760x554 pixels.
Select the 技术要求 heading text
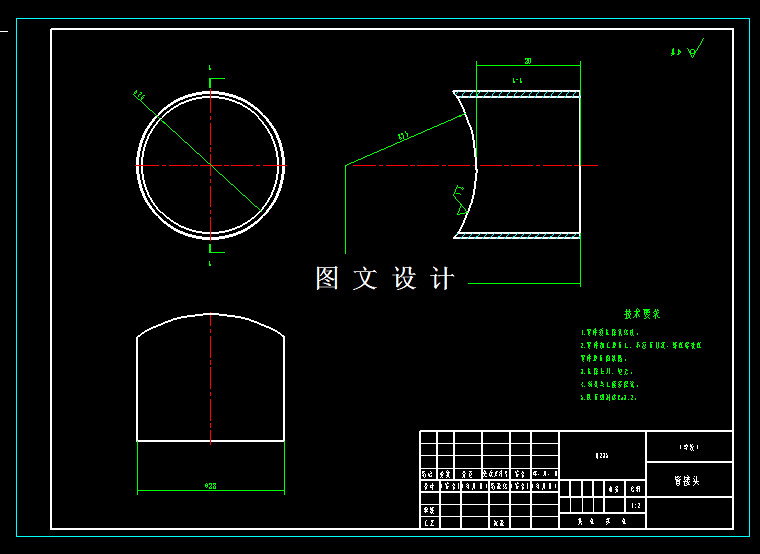point(642,314)
